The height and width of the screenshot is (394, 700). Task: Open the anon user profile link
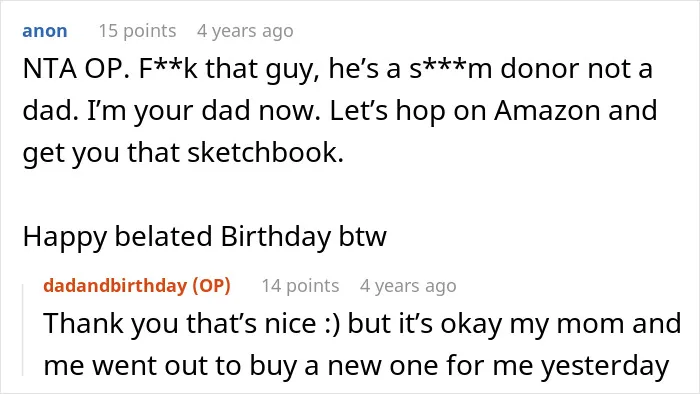click(x=45, y=31)
